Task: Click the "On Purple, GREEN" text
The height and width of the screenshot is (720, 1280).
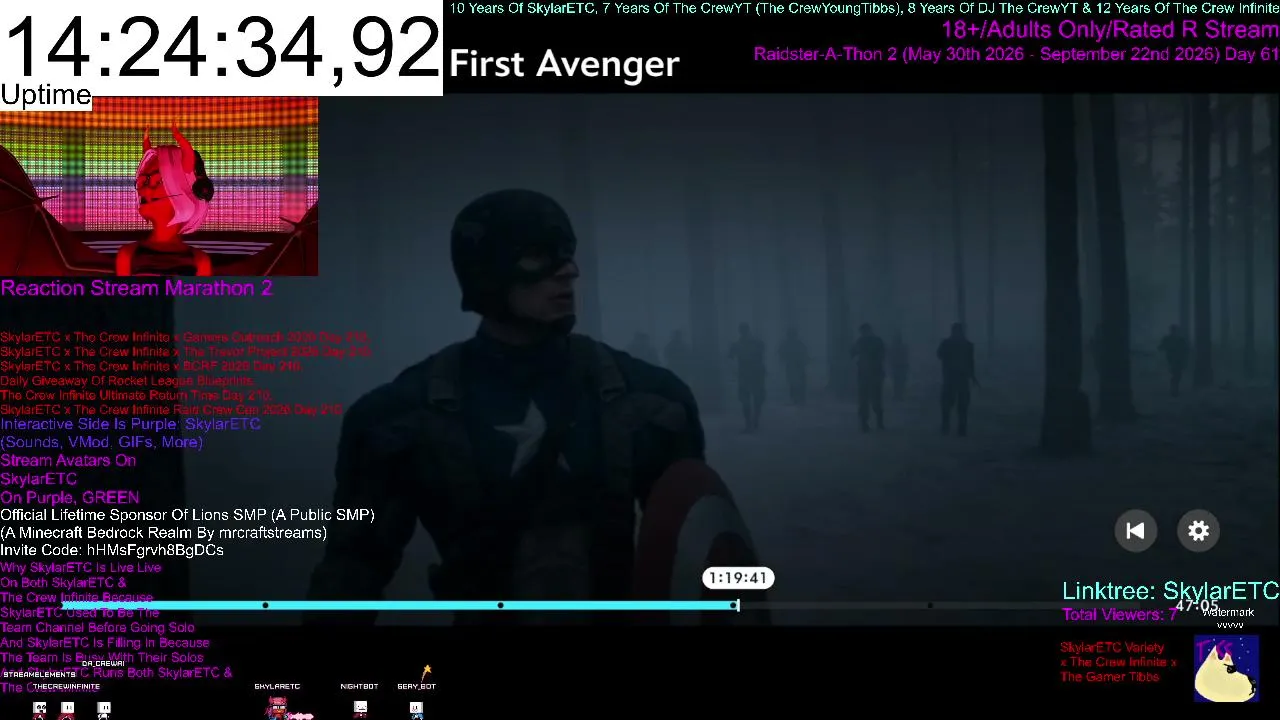Action: tap(70, 497)
